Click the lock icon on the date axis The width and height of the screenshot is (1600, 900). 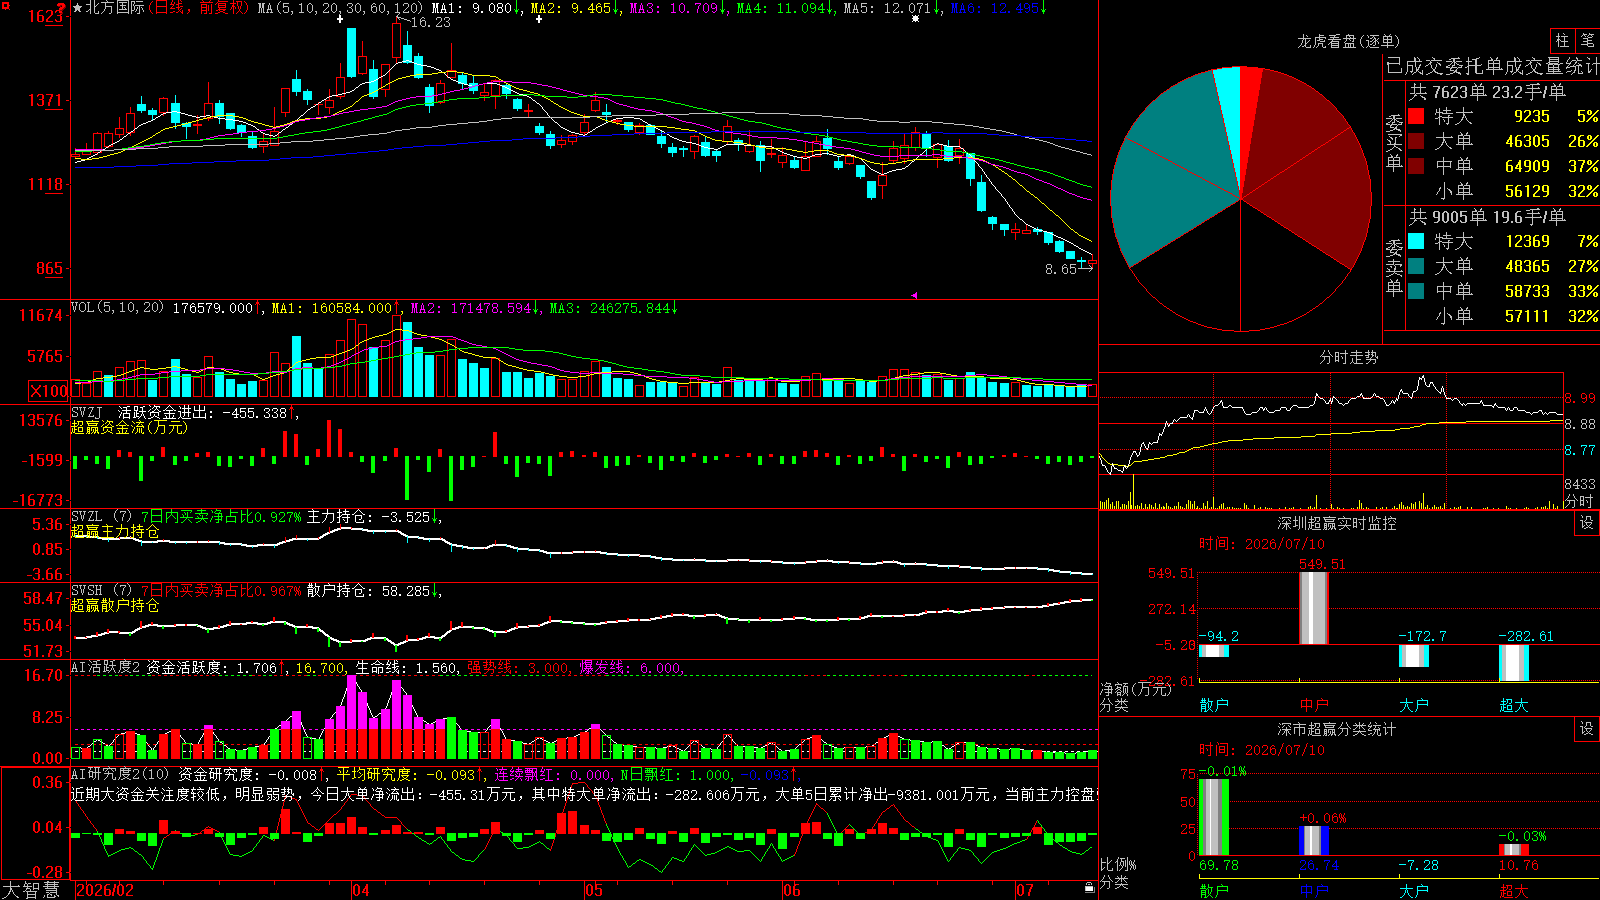tap(1089, 887)
